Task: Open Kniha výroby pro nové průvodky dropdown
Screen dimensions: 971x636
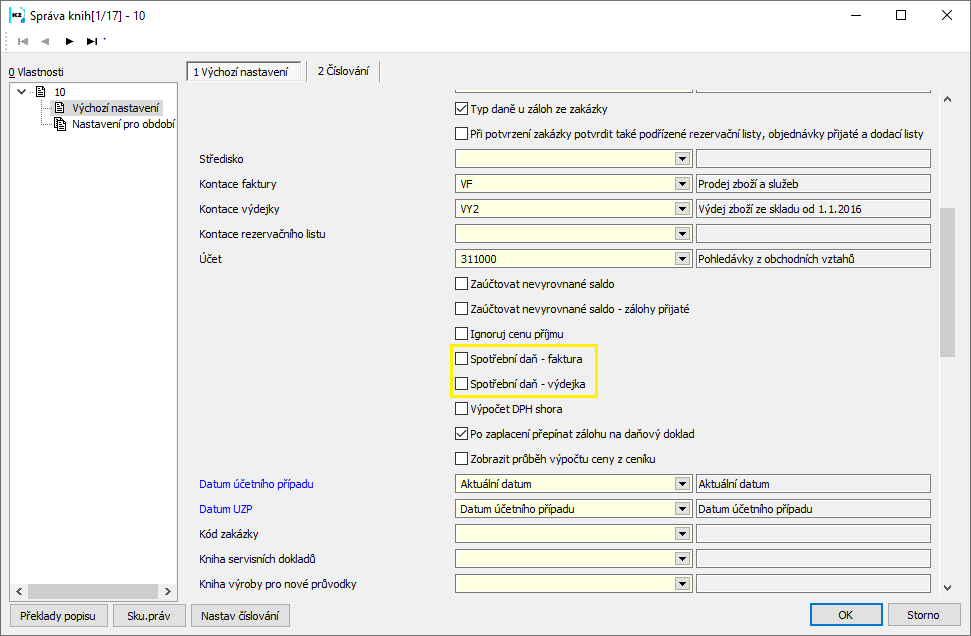Action: pos(682,584)
